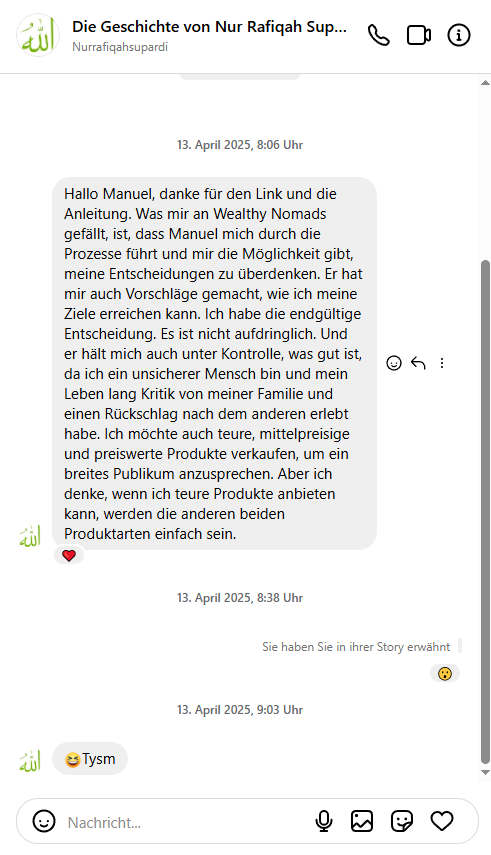This screenshot has width=491, height=855.
Task: Focus the "Nachricht..." message input field
Action: point(185,822)
